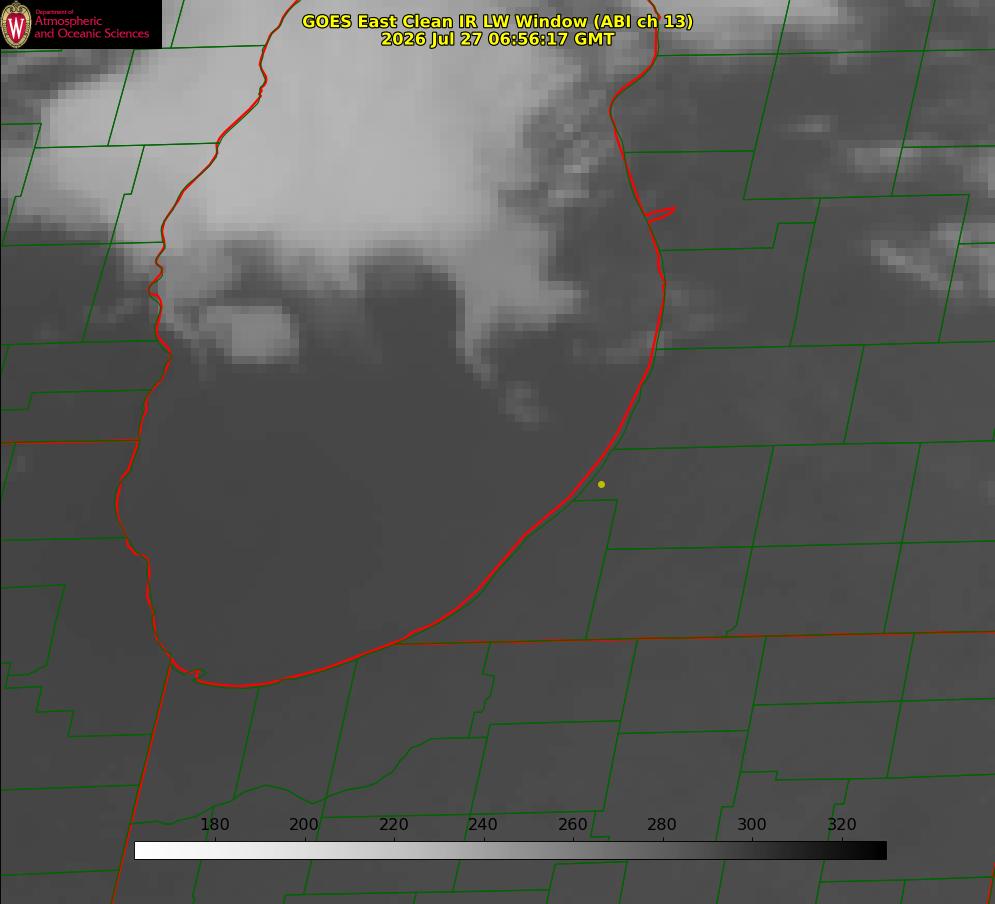Click the white end of the colorbar
995x904 pixels.
pyautogui.click(x=144, y=851)
